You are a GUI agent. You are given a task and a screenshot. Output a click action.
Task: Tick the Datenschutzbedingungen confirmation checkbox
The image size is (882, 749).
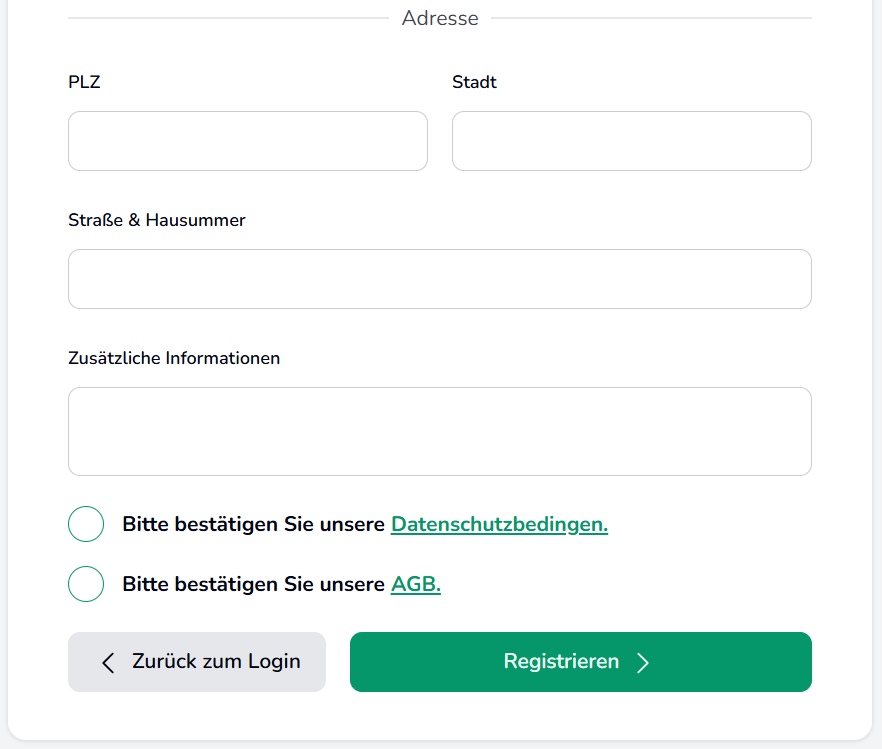click(x=86, y=524)
